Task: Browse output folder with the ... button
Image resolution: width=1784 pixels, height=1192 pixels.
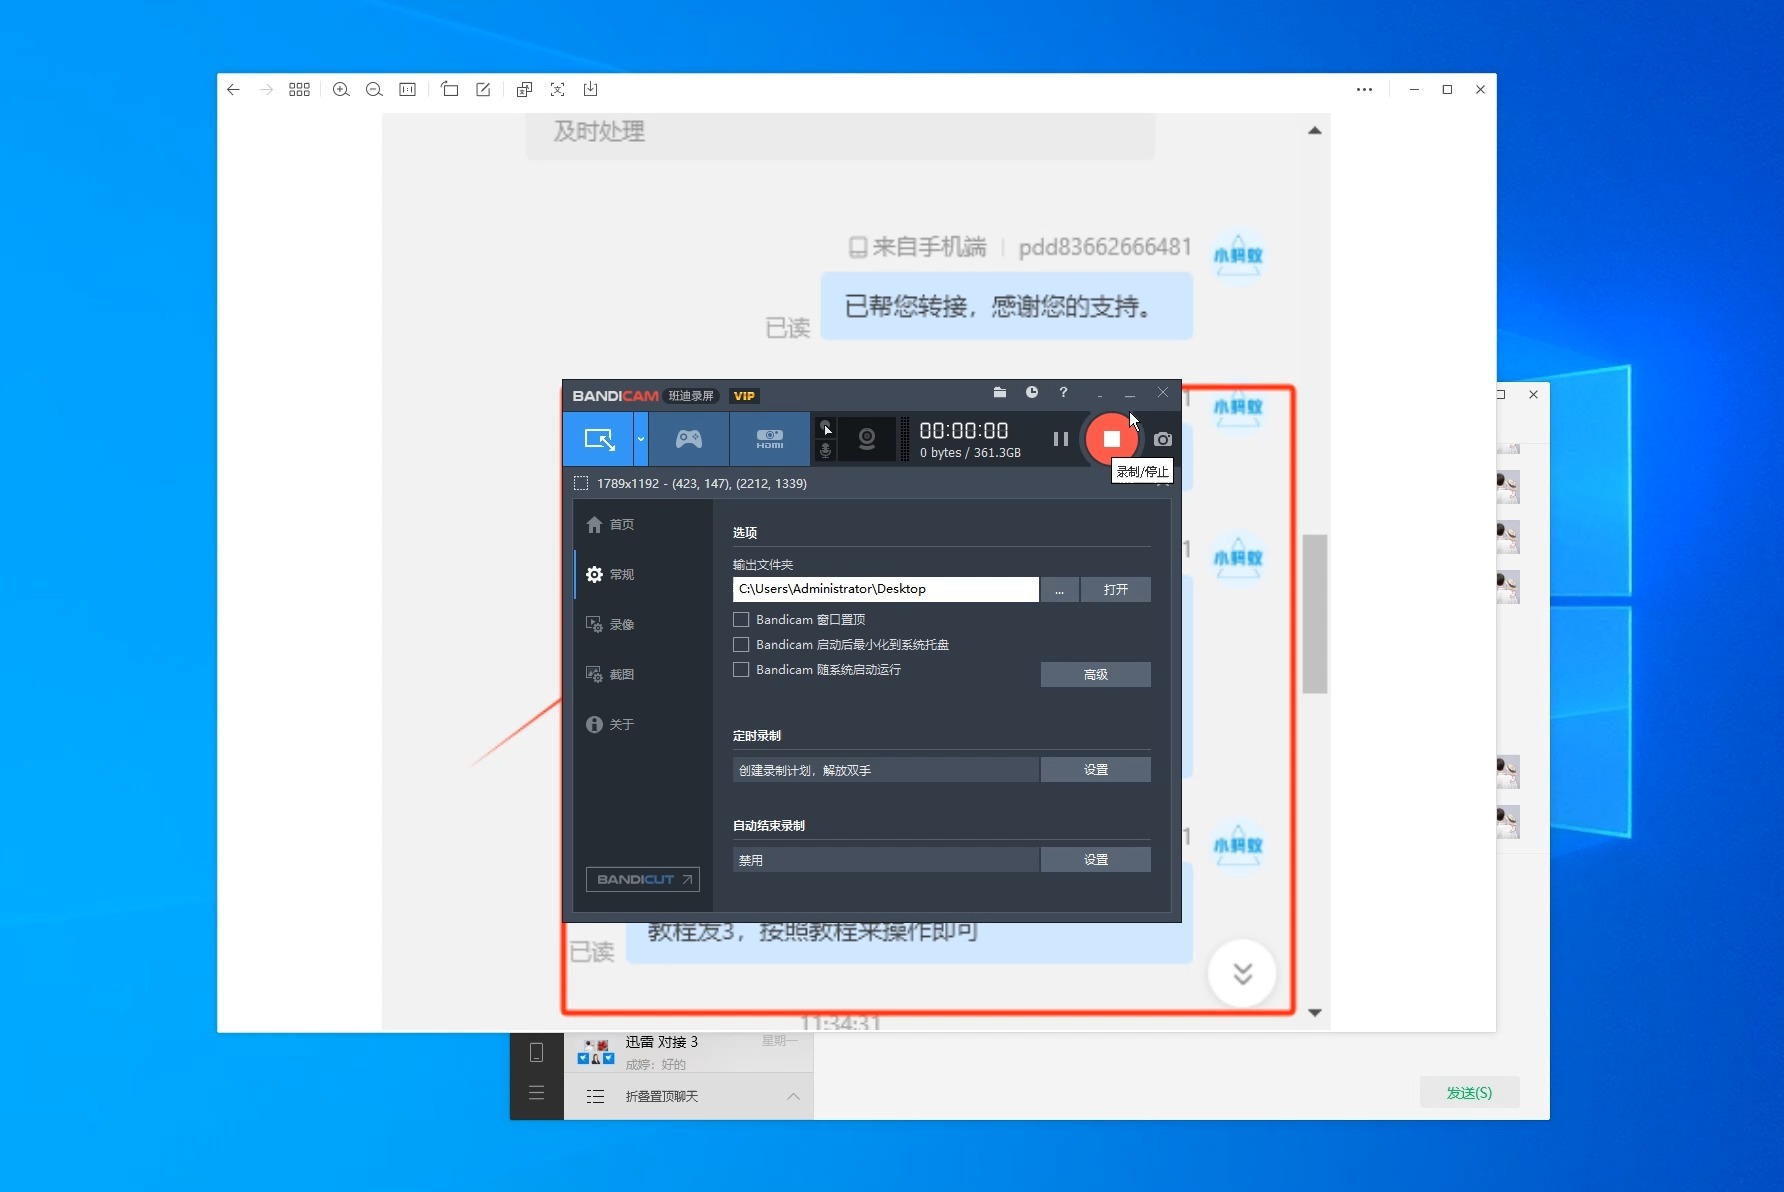Action: (x=1059, y=590)
